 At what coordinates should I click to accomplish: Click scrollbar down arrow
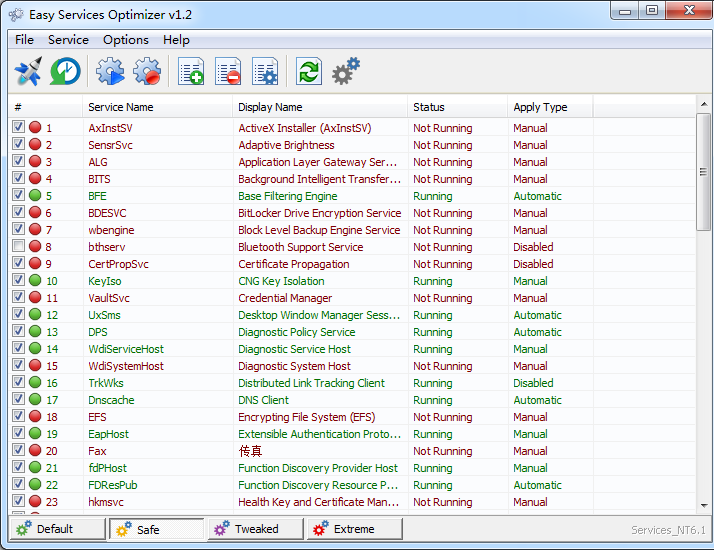pyautogui.click(x=704, y=505)
